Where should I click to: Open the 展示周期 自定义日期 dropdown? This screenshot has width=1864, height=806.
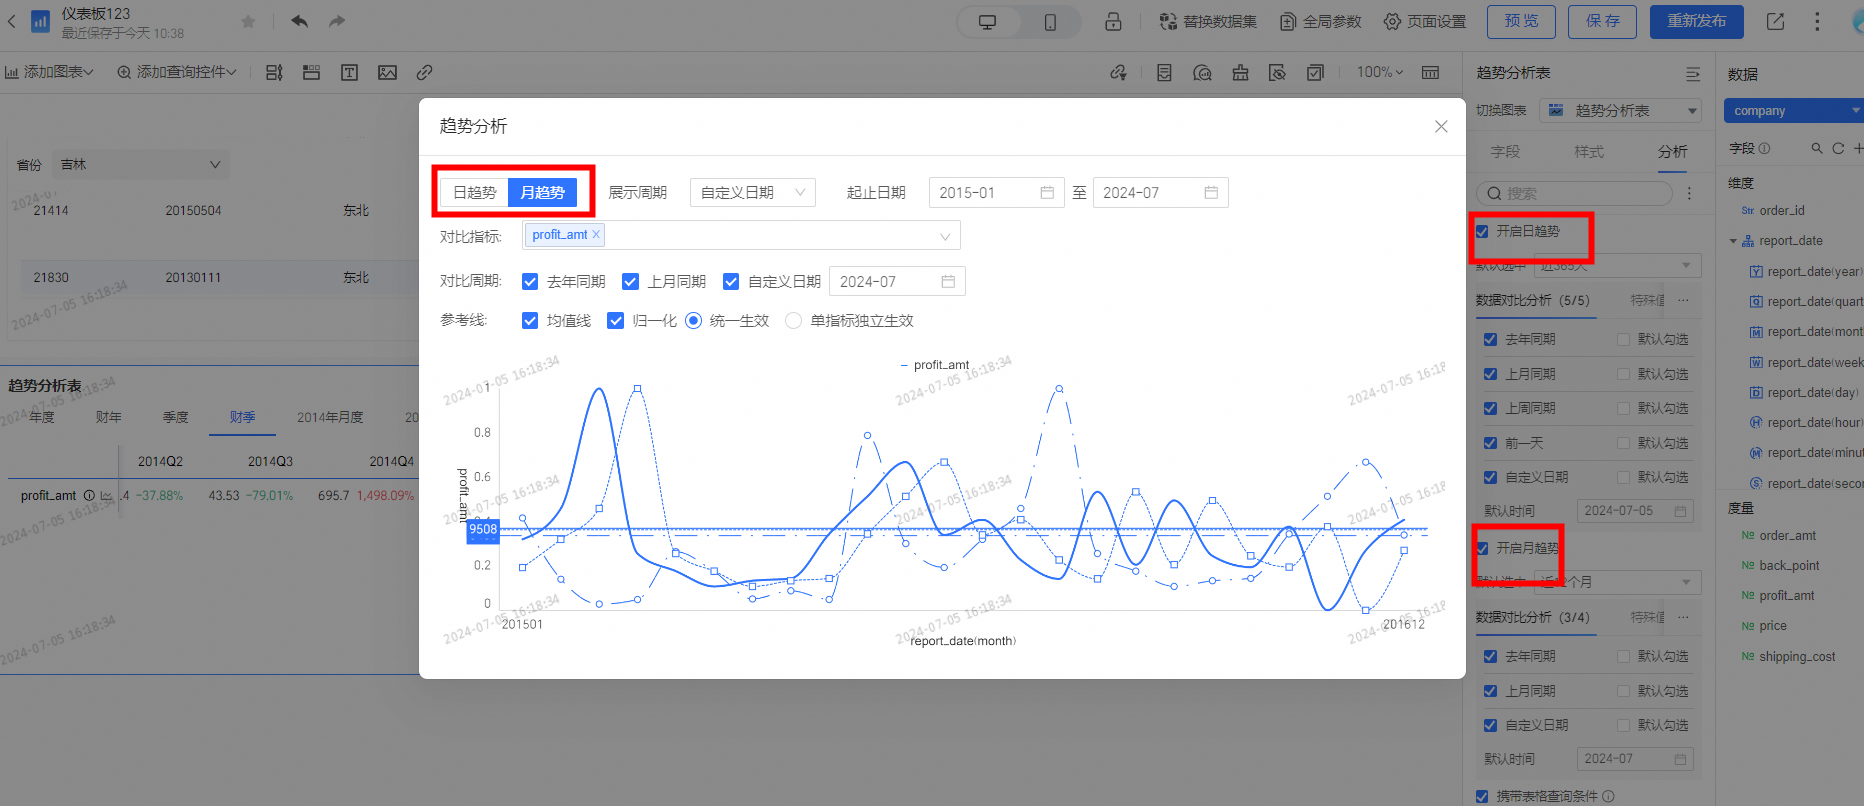pos(752,193)
